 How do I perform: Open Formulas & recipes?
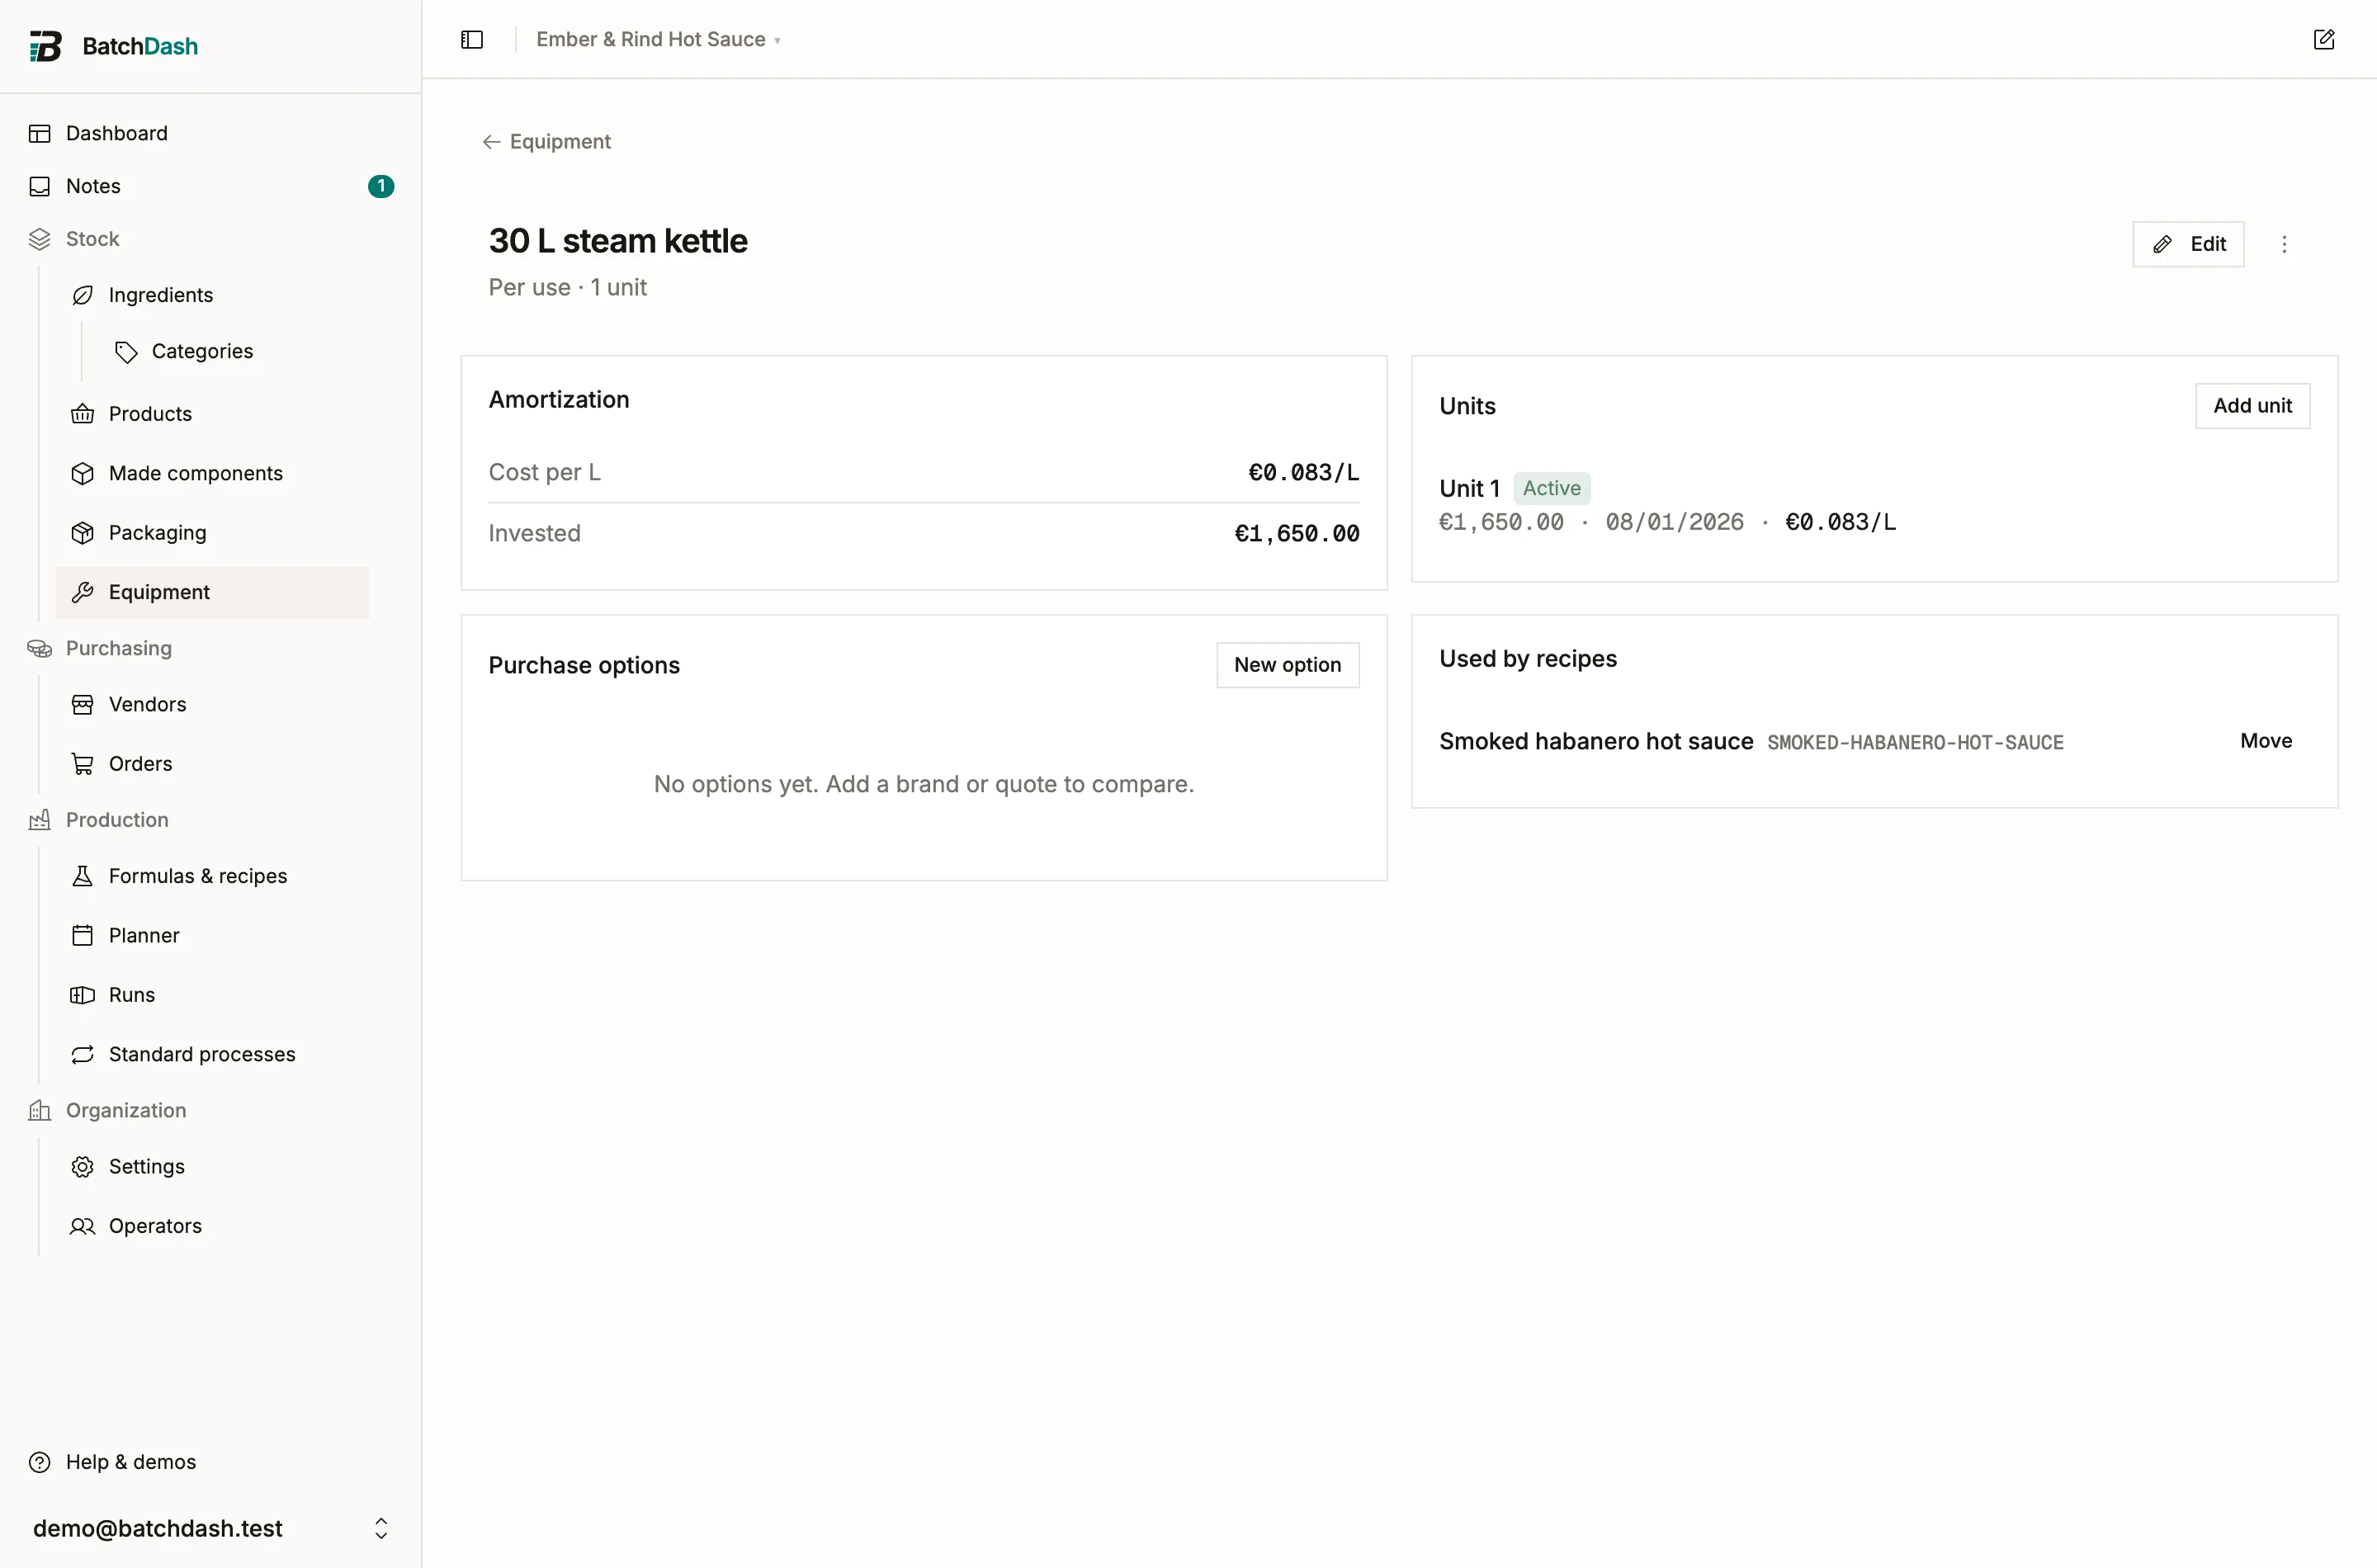pos(213,876)
